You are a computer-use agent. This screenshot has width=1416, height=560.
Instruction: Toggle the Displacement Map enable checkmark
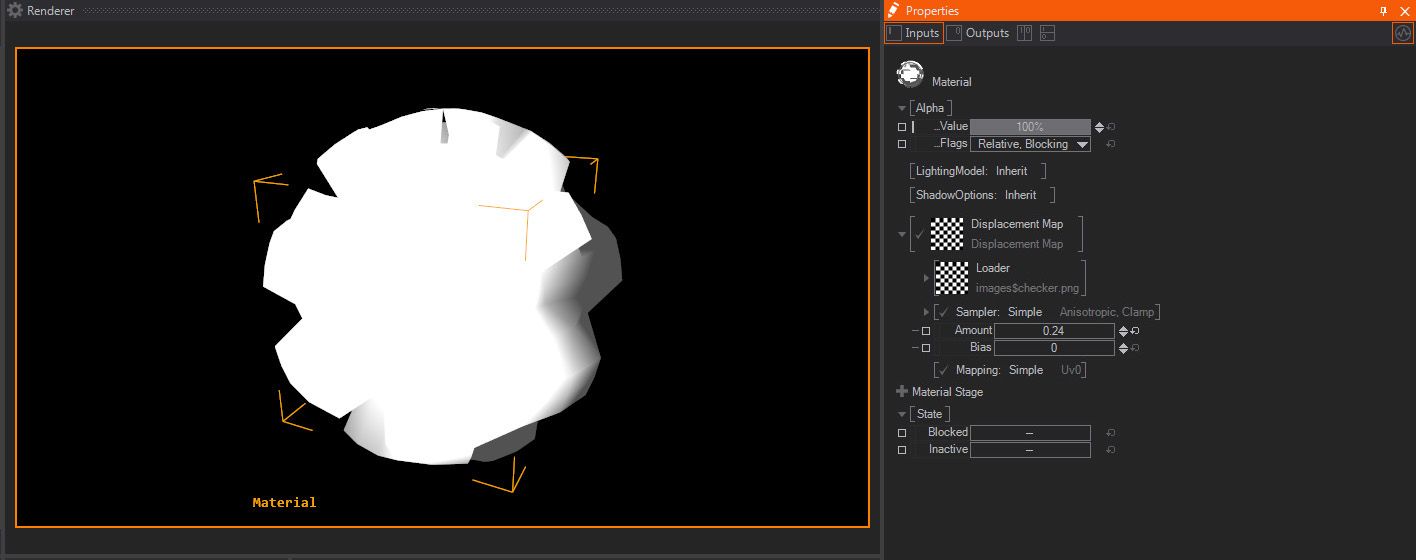point(920,234)
